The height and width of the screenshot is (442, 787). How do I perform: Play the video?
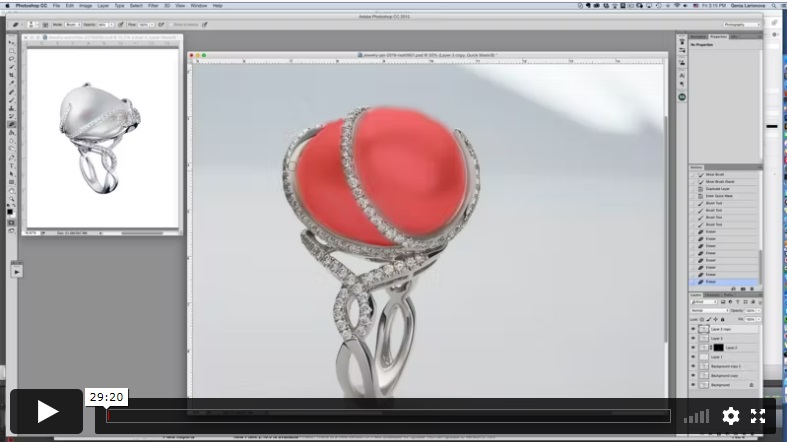pos(47,411)
